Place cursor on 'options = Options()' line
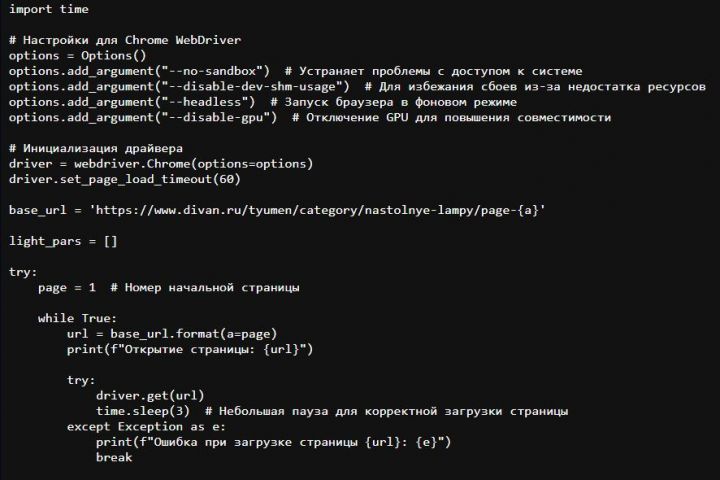 77,56
